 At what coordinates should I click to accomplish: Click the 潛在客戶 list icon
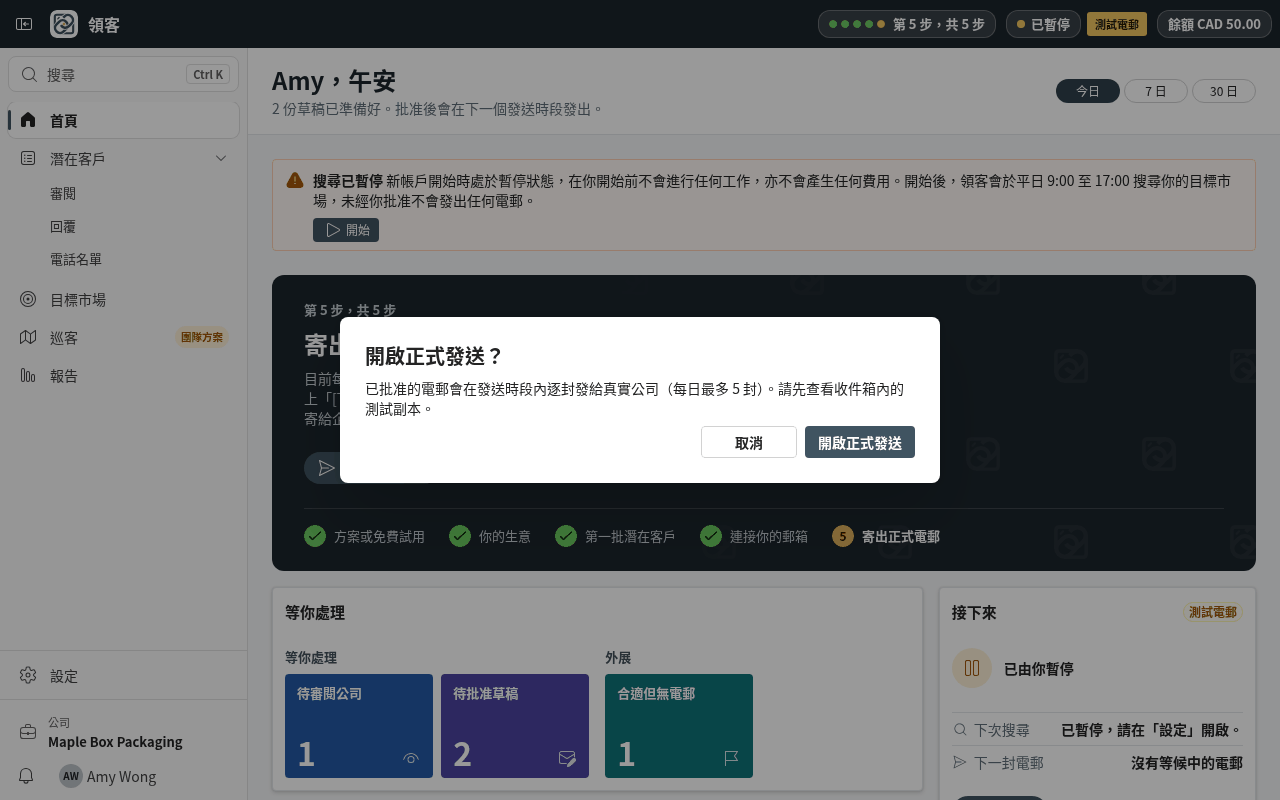point(28,158)
